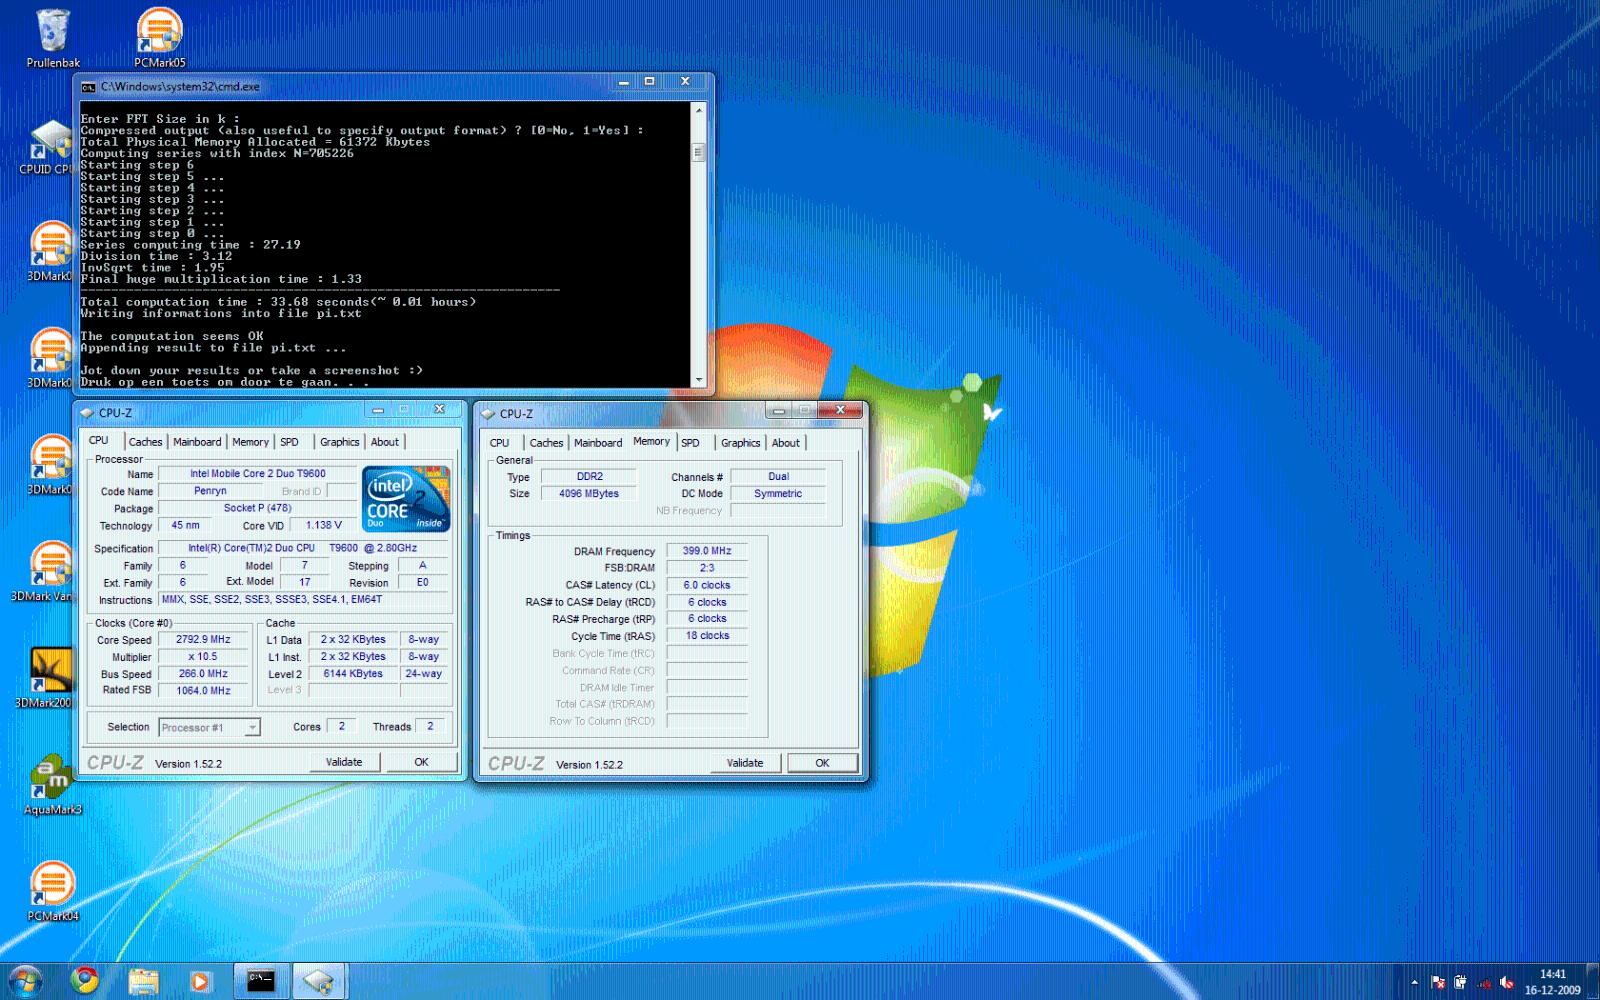Open Mainboard tab in right CPU-Z window
This screenshot has height=1000, width=1600.
point(598,443)
